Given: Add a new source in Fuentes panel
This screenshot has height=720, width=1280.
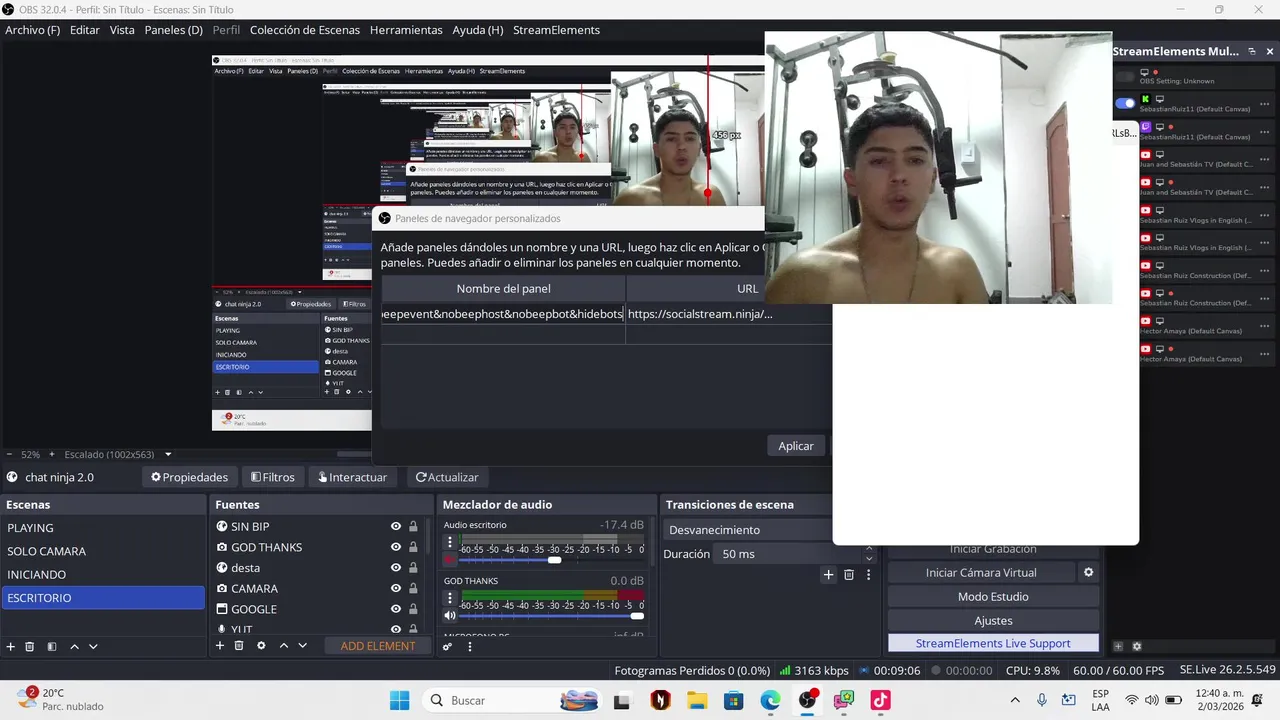Looking at the screenshot, I should click(x=220, y=646).
